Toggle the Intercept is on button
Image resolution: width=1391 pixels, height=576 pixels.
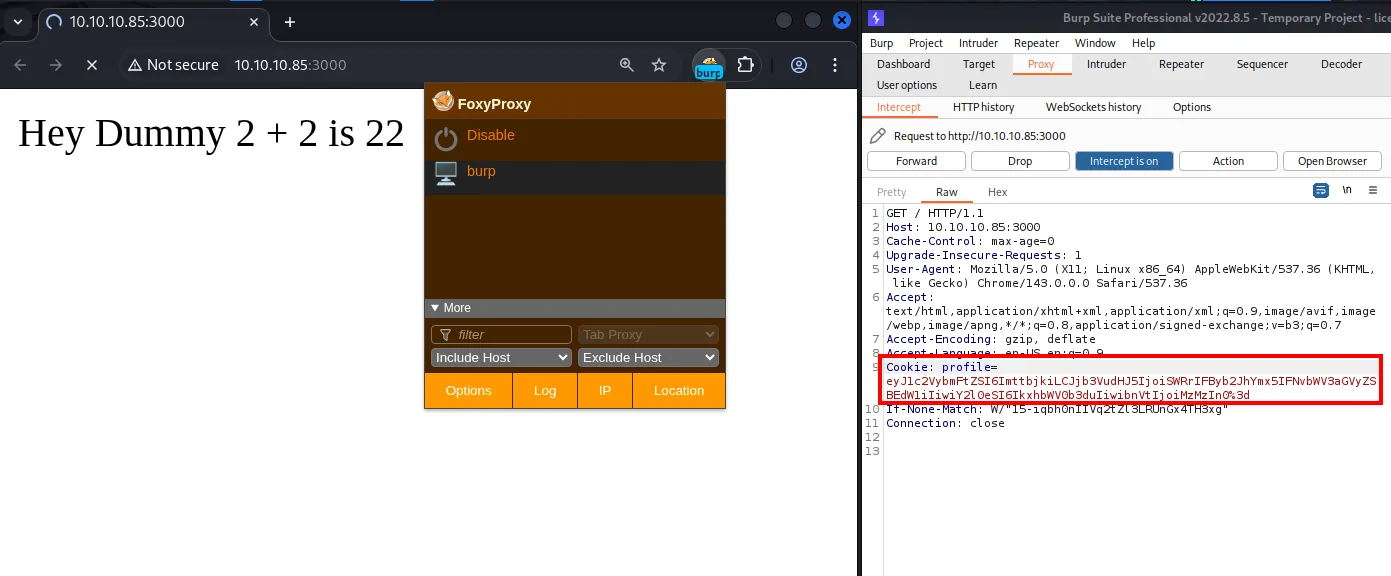pos(1124,161)
